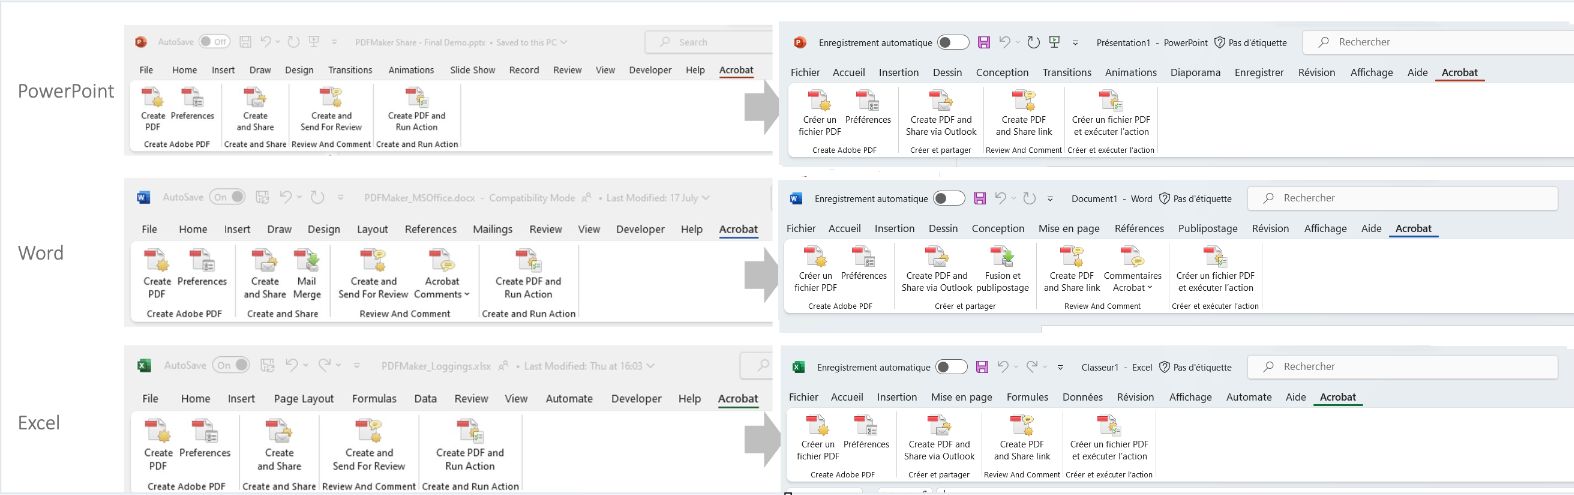1574x495 pixels.
Task: Click Create and Share in English Excel ribbon
Action: pos(279,445)
